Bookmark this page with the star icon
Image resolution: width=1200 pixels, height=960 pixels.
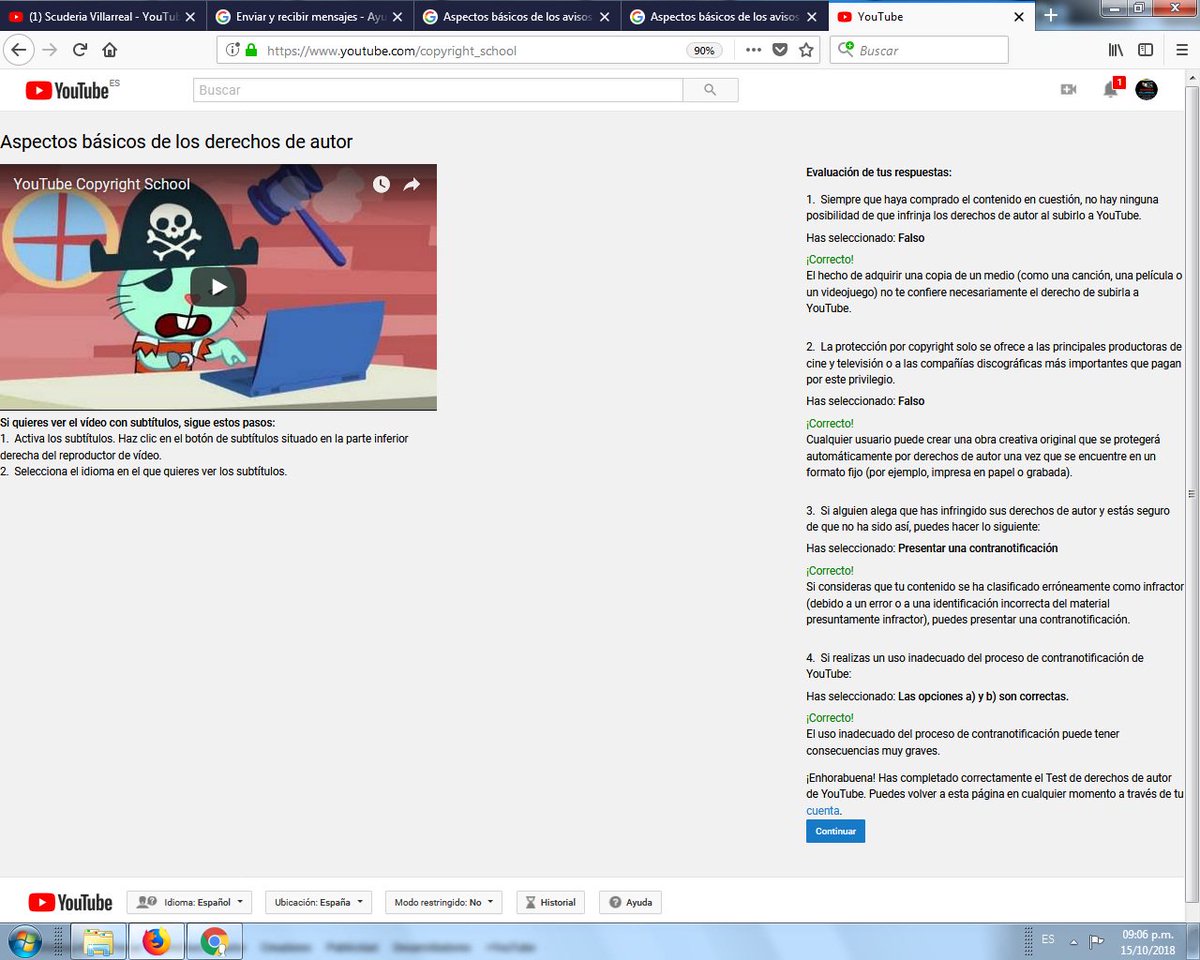[x=806, y=50]
